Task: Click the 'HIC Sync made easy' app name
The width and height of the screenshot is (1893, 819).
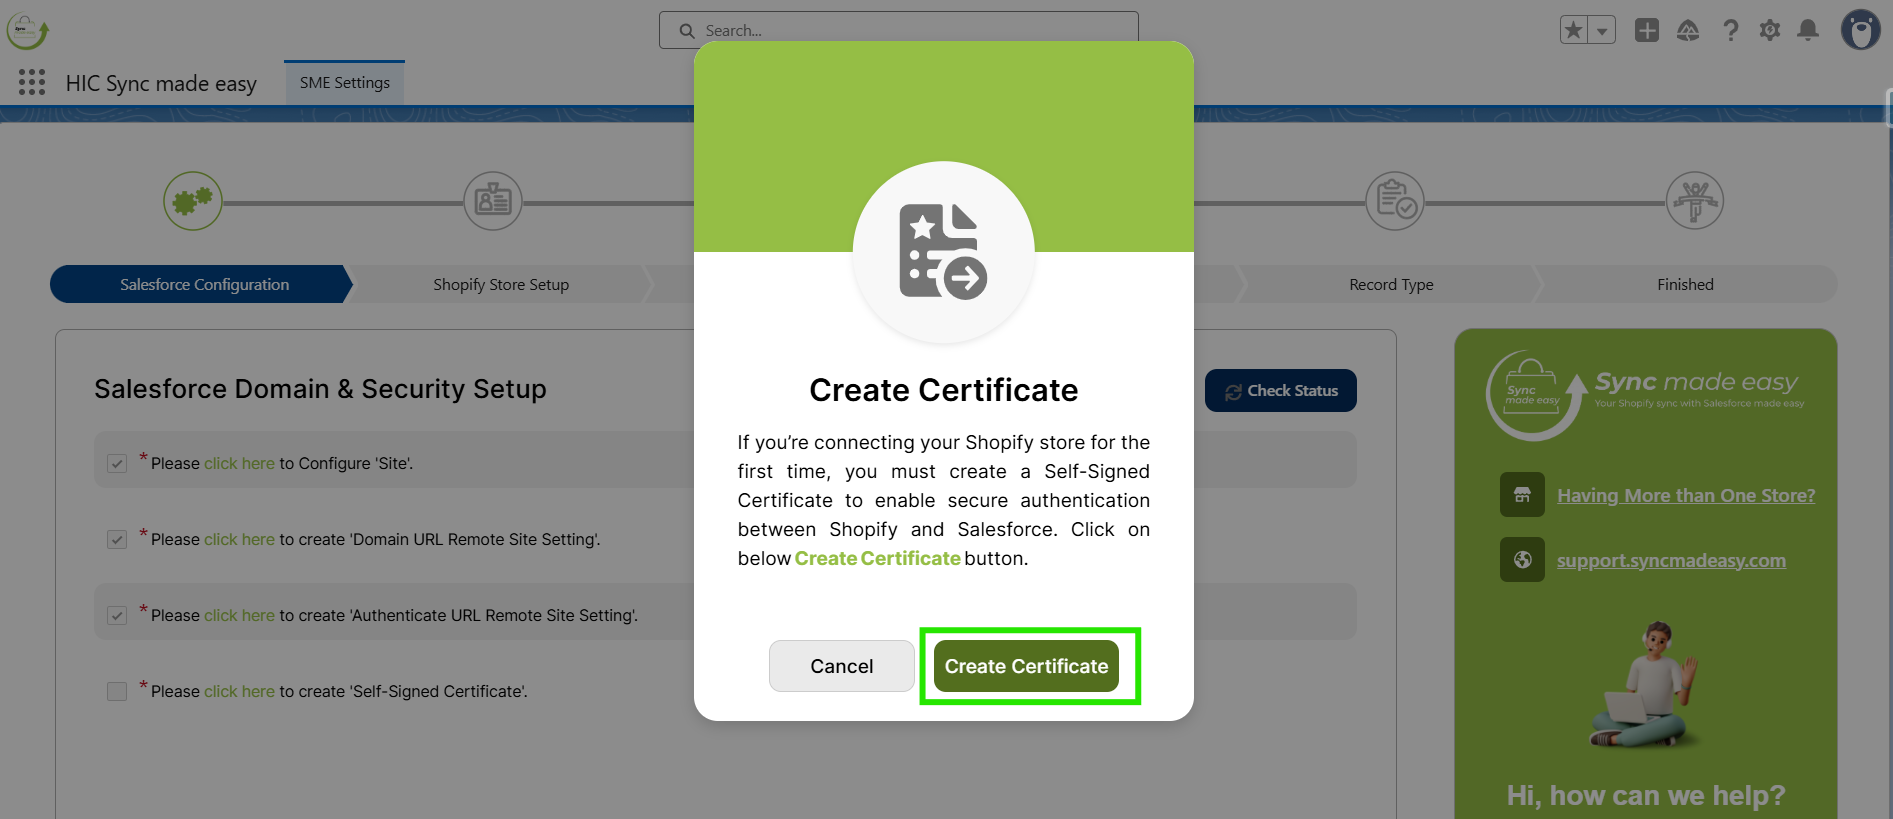Action: 161,84
